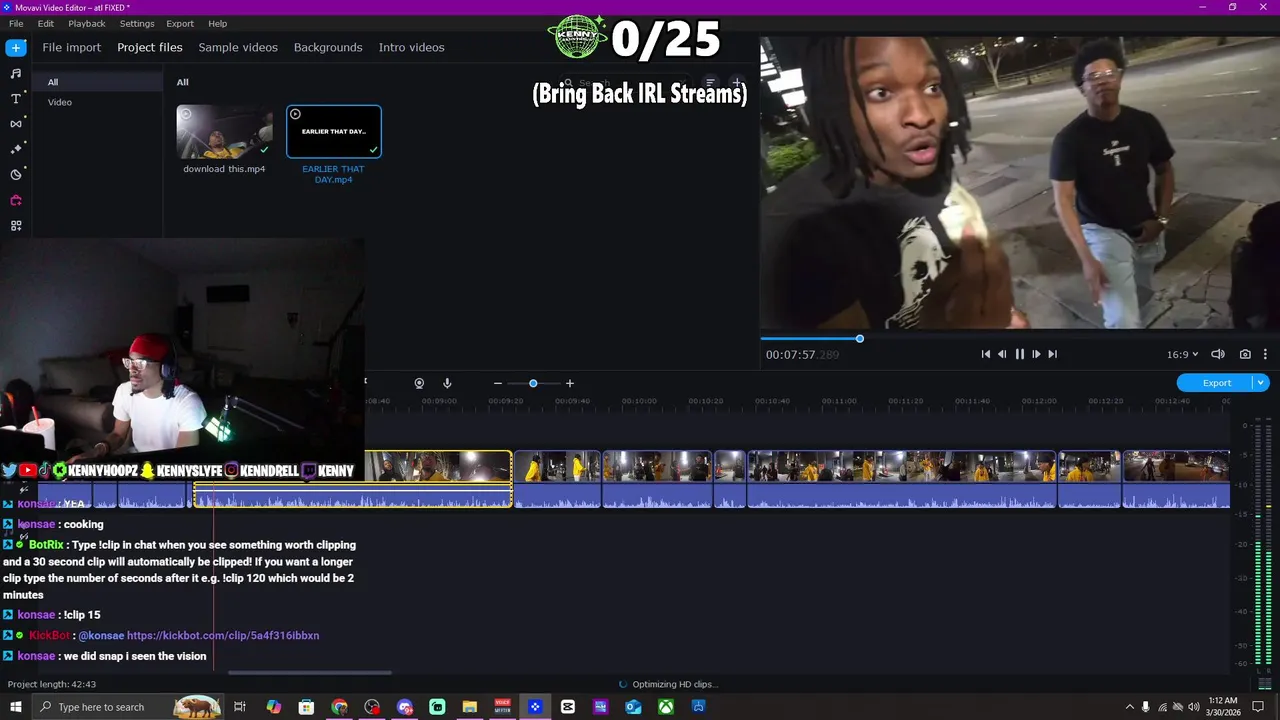Show hidden system tray icons
Screen dimensions: 1280x720
click(1130, 707)
